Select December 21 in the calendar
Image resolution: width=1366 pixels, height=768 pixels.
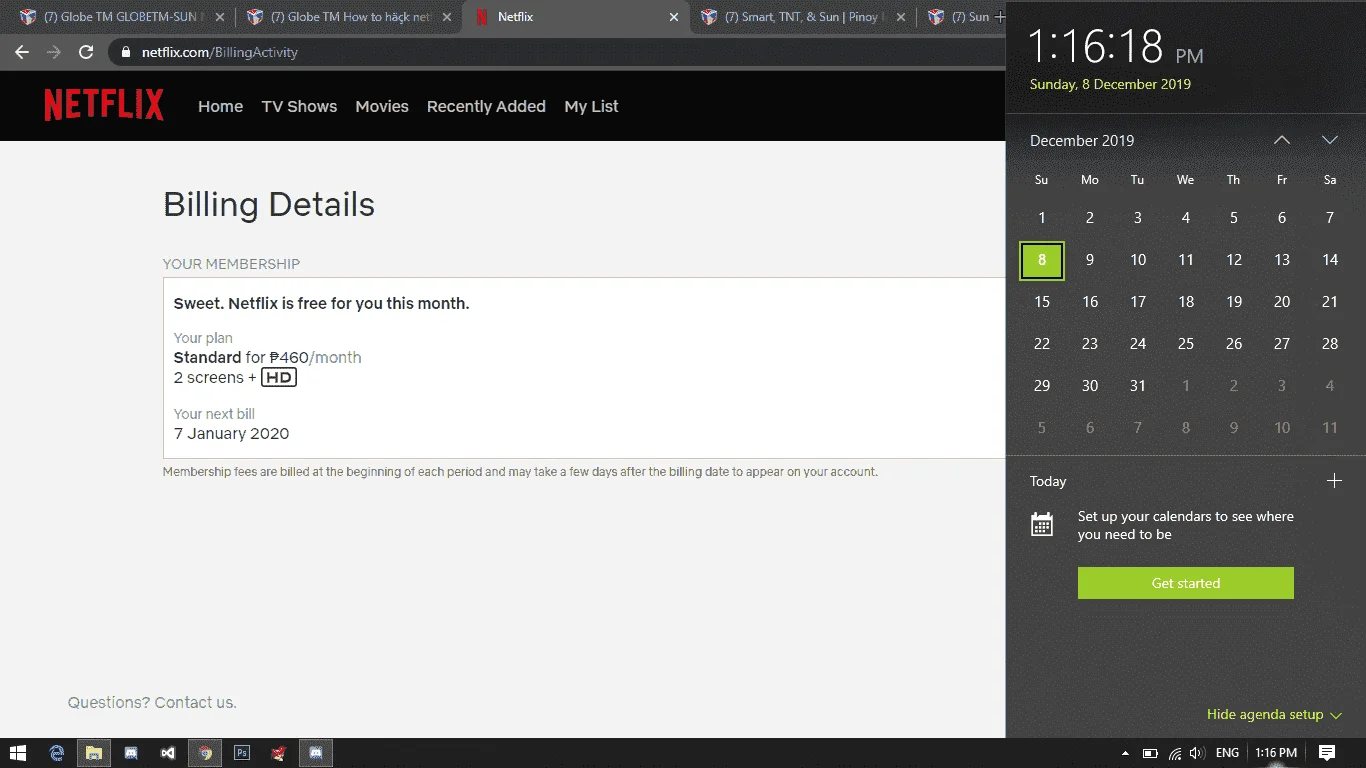click(1330, 302)
